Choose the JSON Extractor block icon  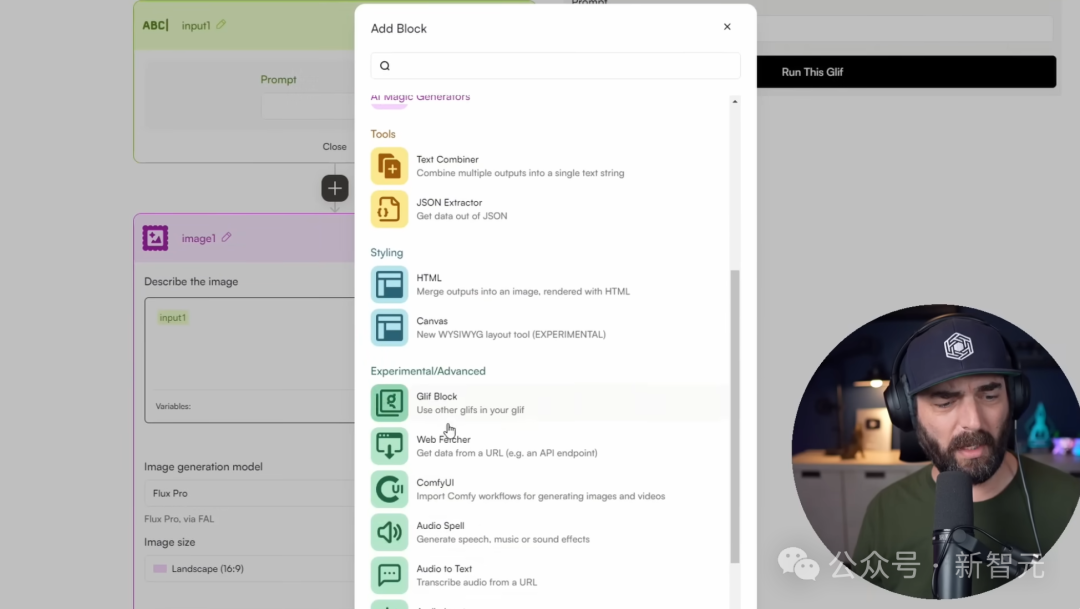[x=389, y=209]
